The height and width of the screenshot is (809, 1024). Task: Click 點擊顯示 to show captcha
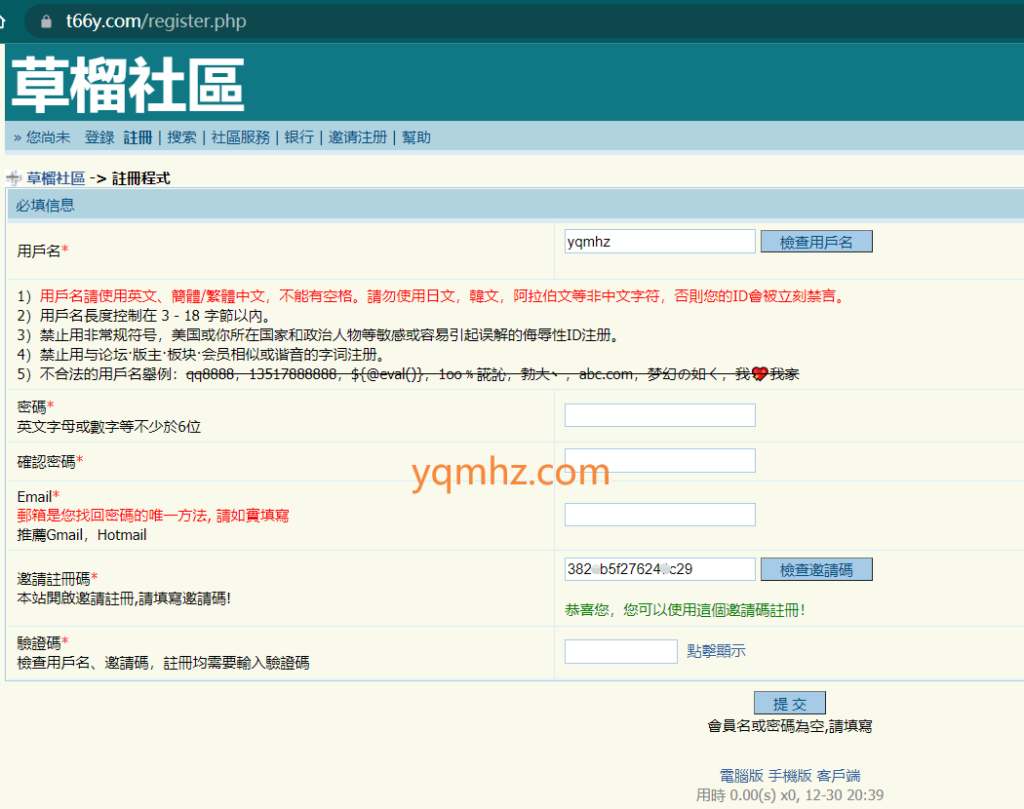tap(716, 651)
